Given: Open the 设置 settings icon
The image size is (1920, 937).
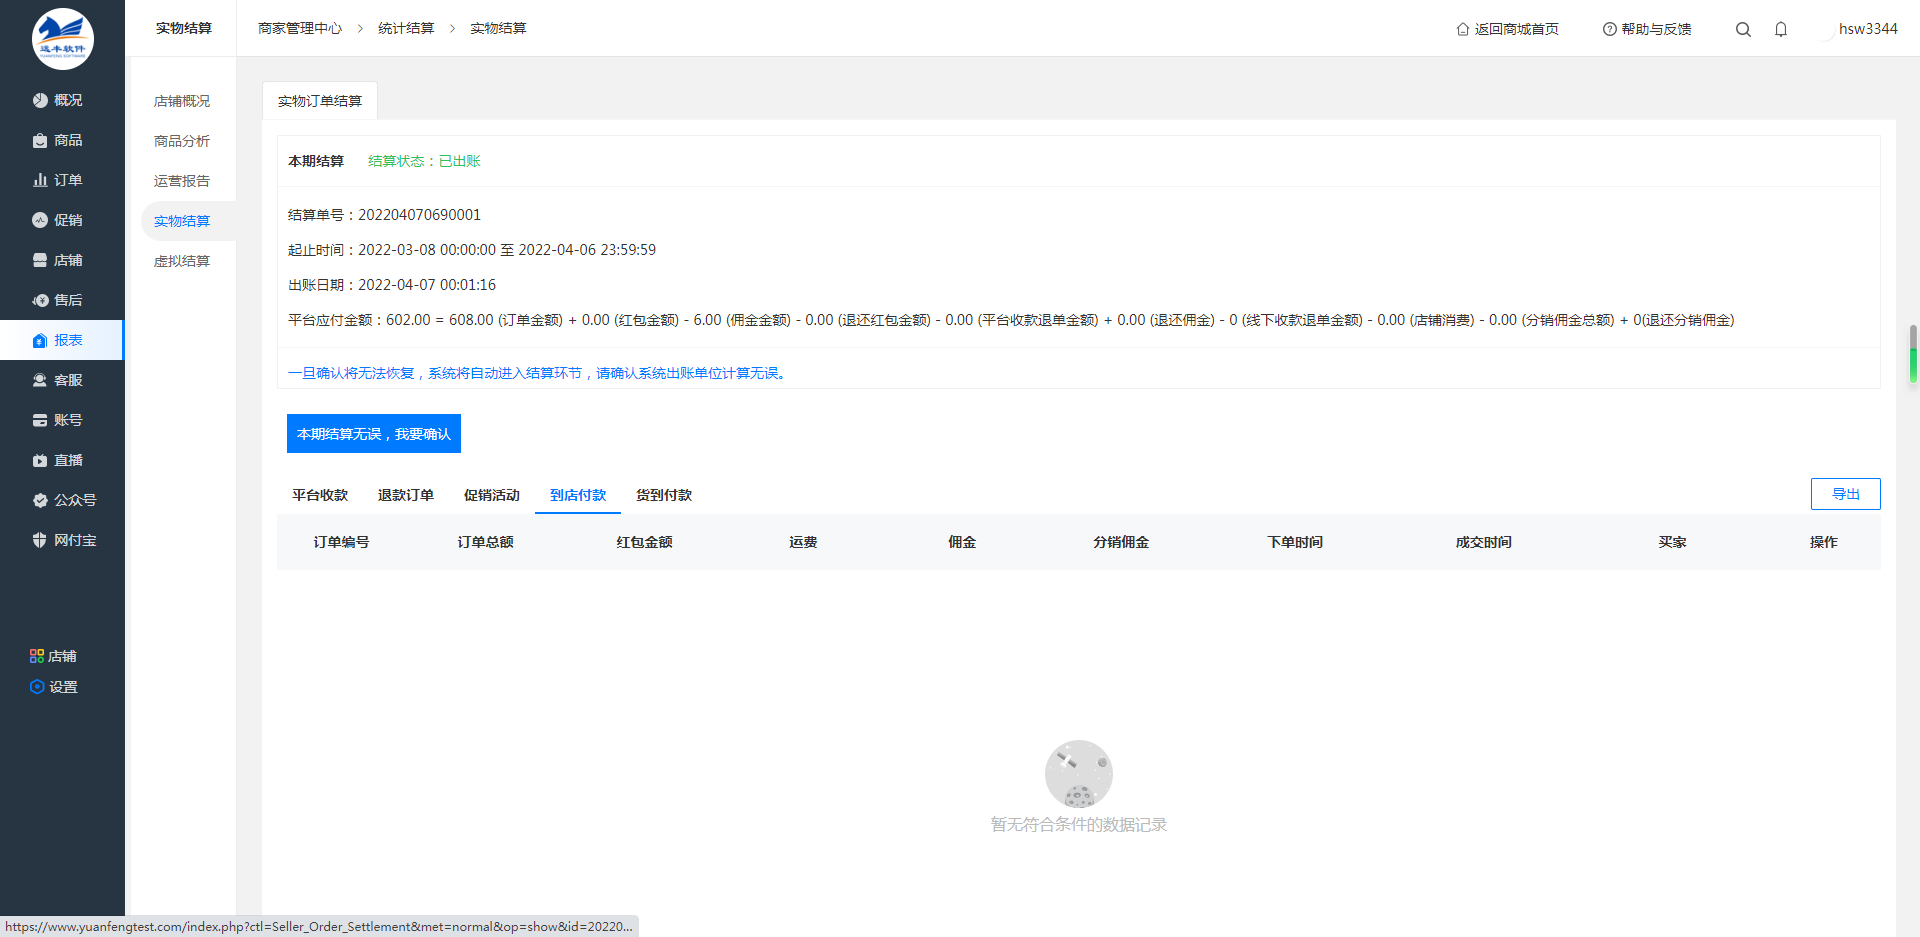Looking at the screenshot, I should pyautogui.click(x=37, y=687).
